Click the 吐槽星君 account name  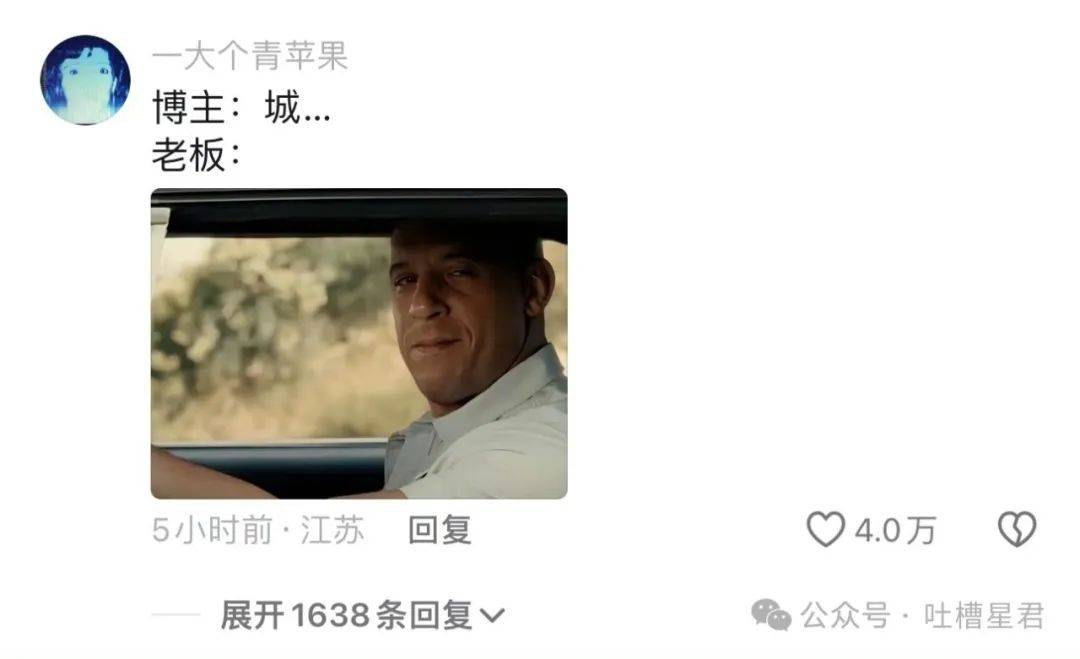pos(984,616)
